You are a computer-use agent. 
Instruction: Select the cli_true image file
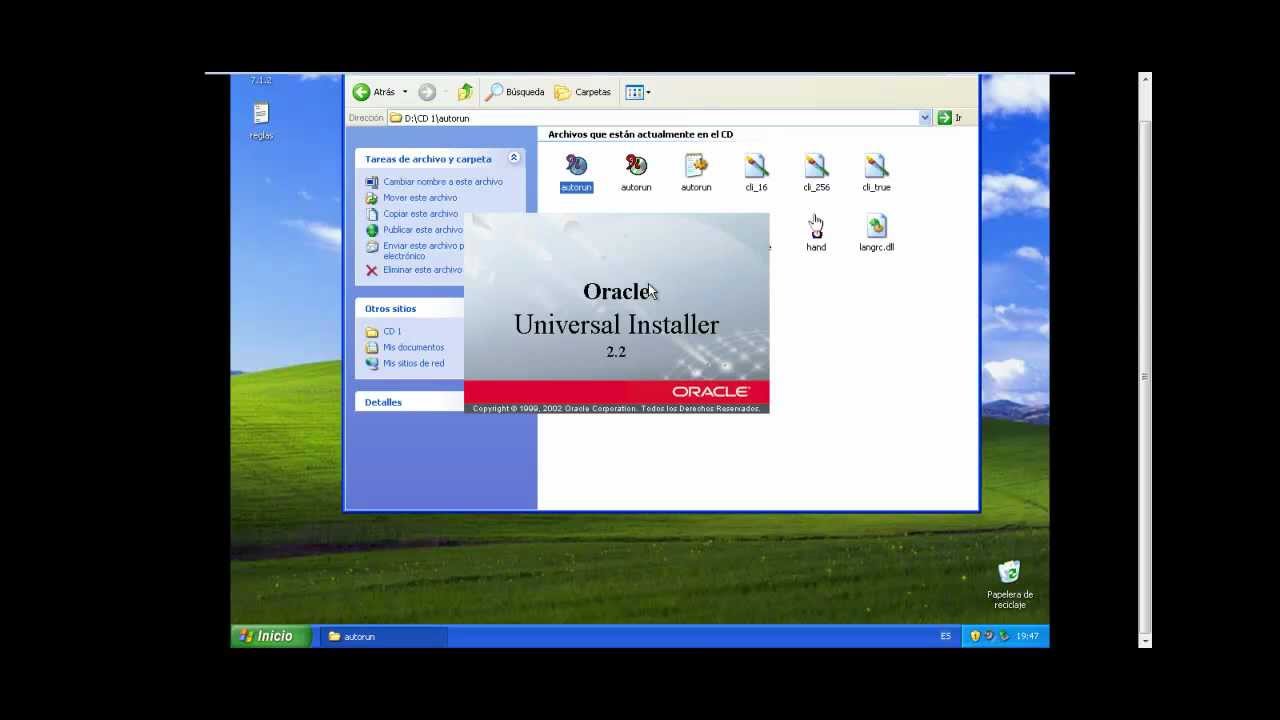[x=876, y=173]
